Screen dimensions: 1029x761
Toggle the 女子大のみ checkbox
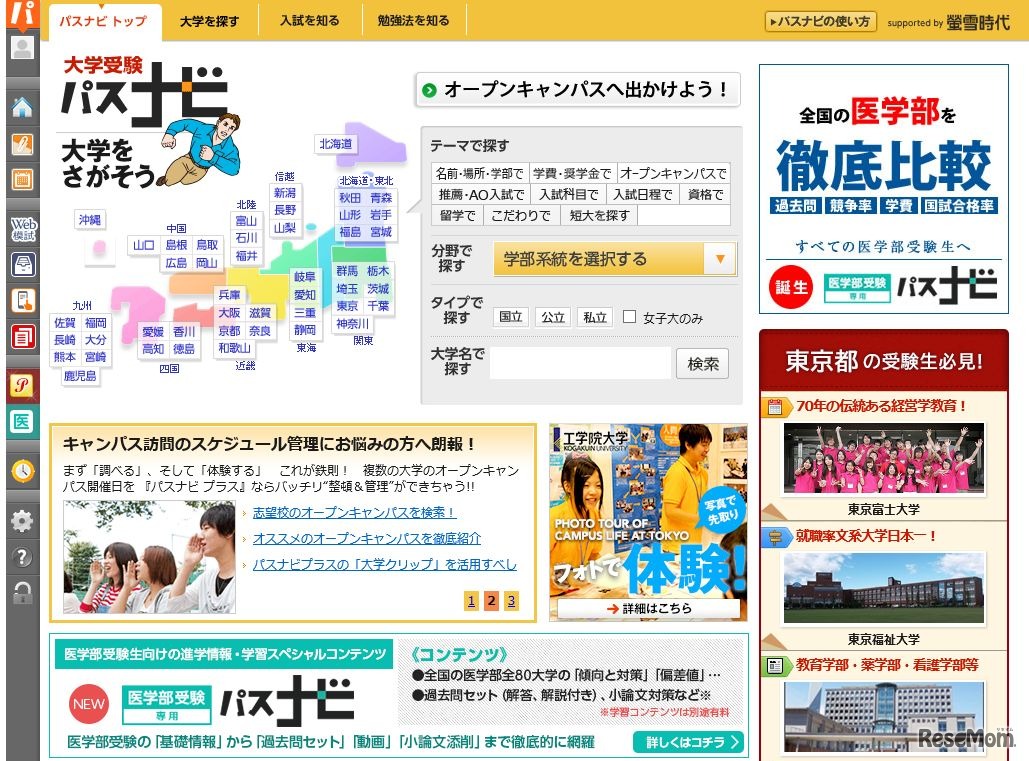pos(629,317)
